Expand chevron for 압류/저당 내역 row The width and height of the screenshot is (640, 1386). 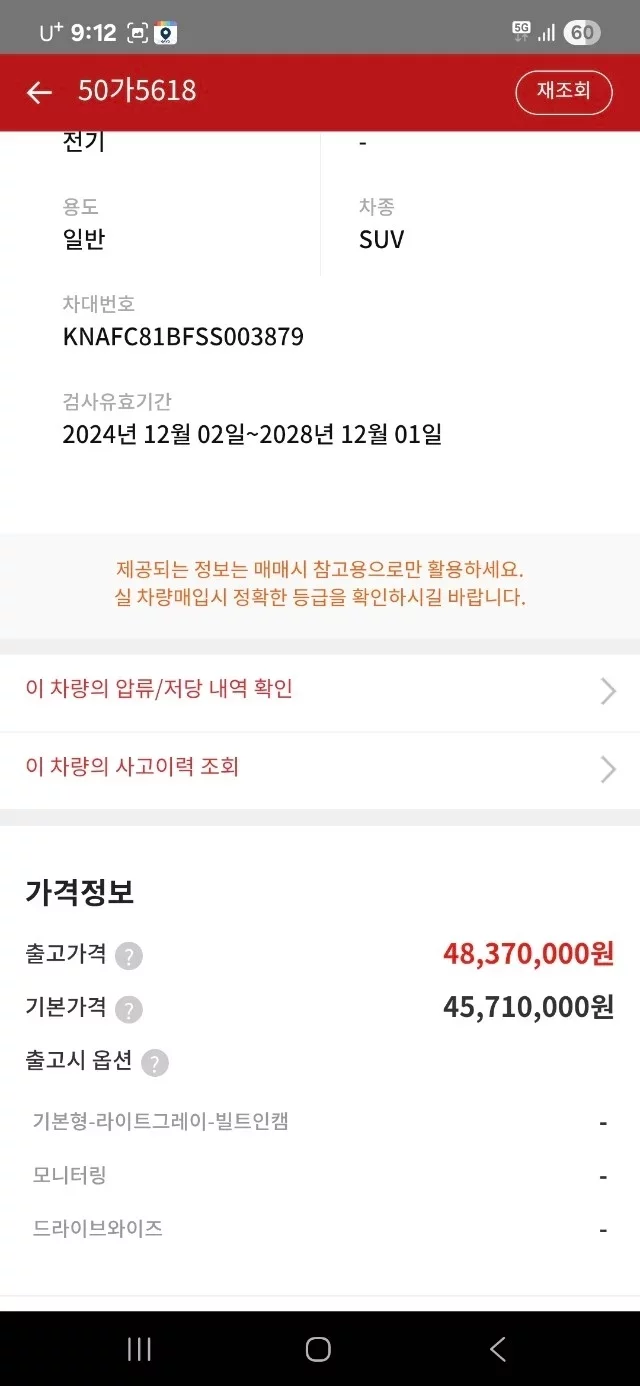(607, 691)
